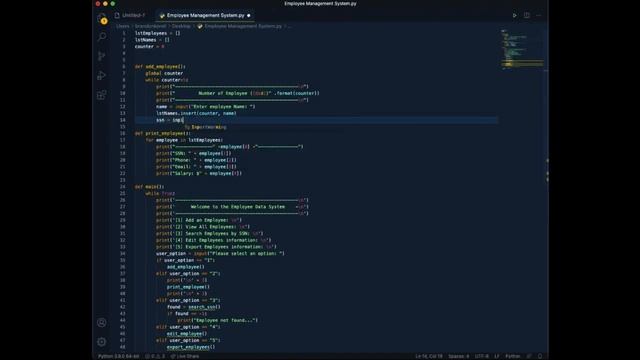Change the UTF-8 file encoding

(x=482, y=356)
